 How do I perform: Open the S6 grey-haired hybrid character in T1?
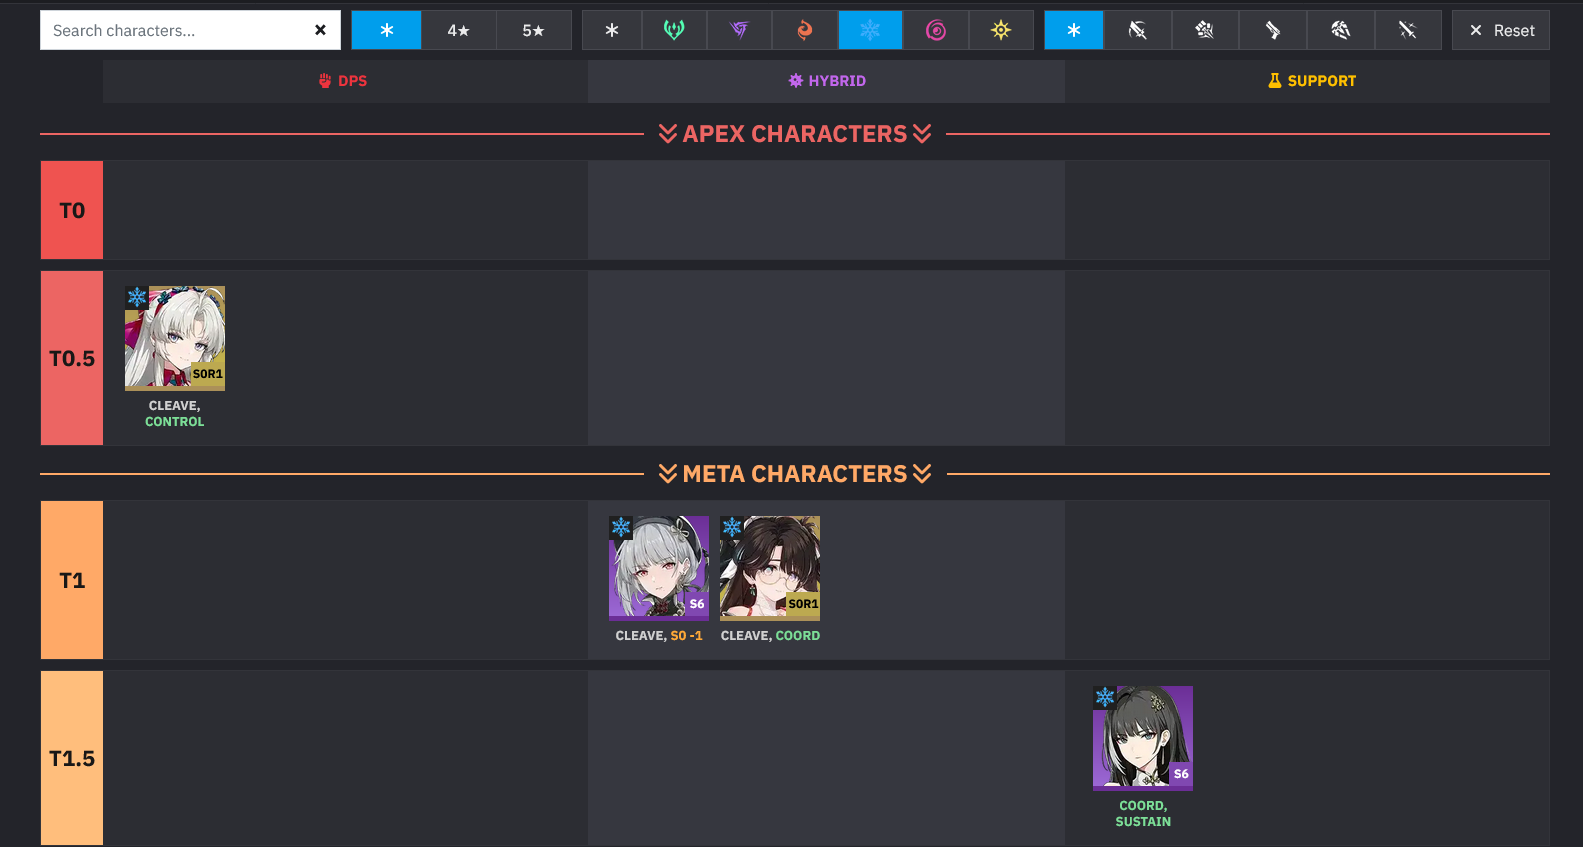pos(659,568)
